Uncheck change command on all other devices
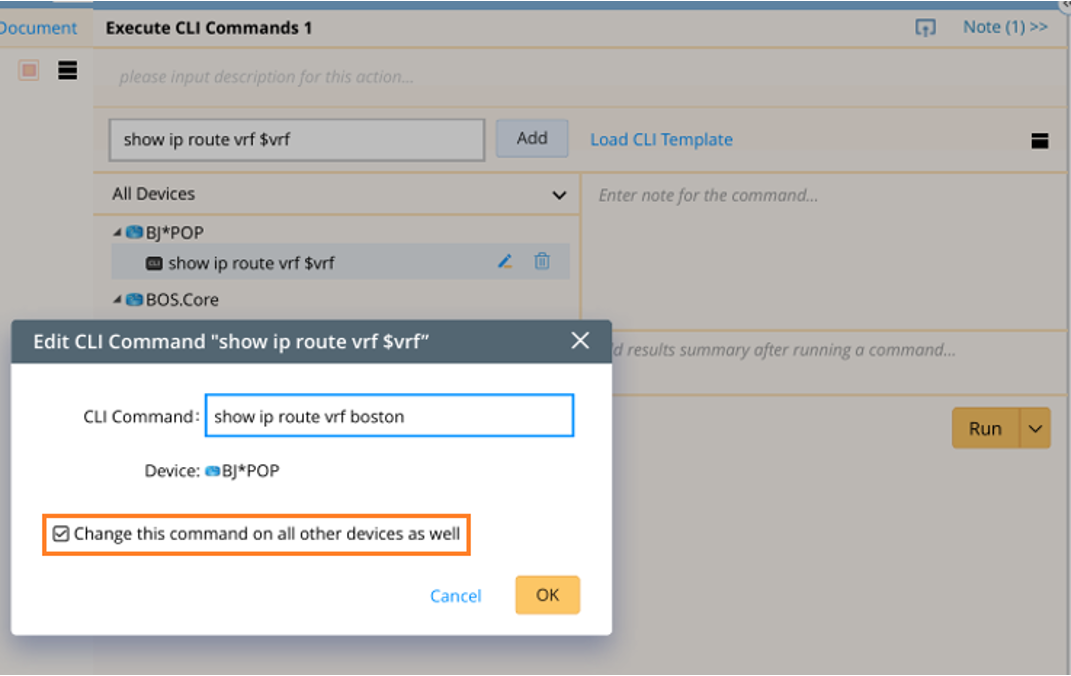Image resolution: width=1071 pixels, height=676 pixels. coord(60,533)
